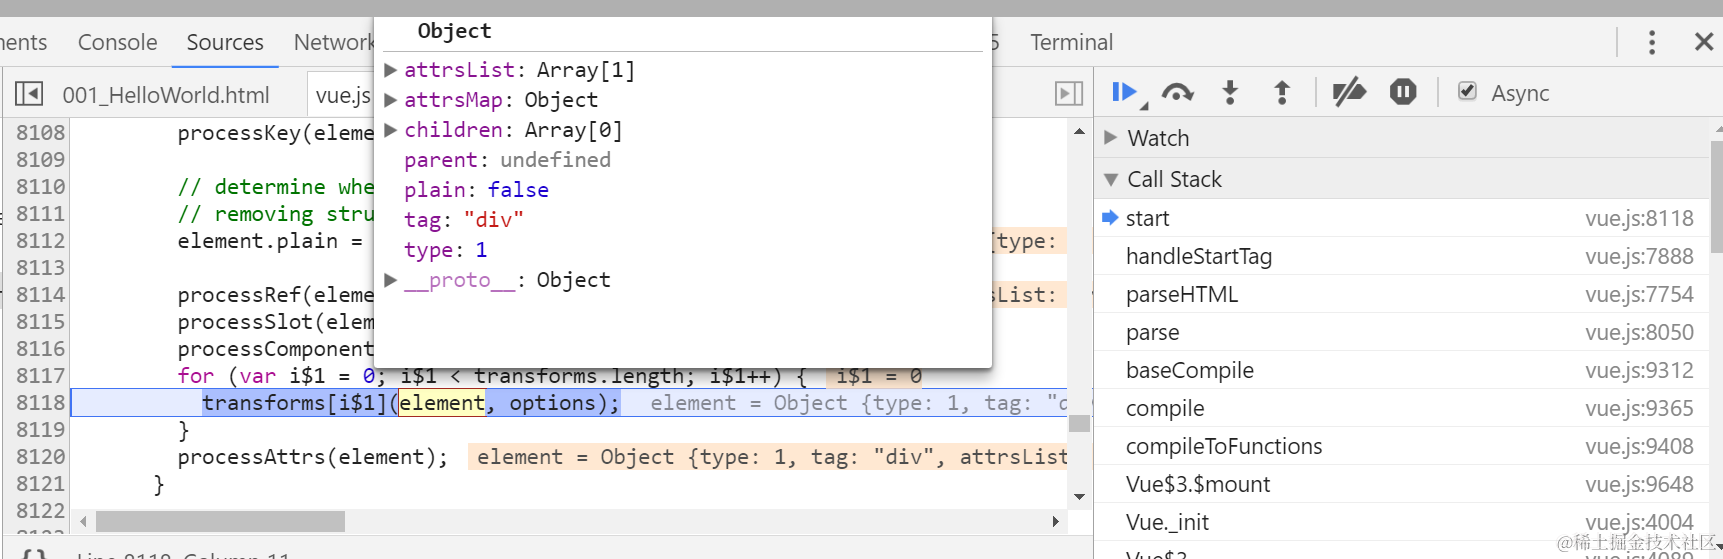
Task: Expand the Watch section
Action: pyautogui.click(x=1110, y=138)
